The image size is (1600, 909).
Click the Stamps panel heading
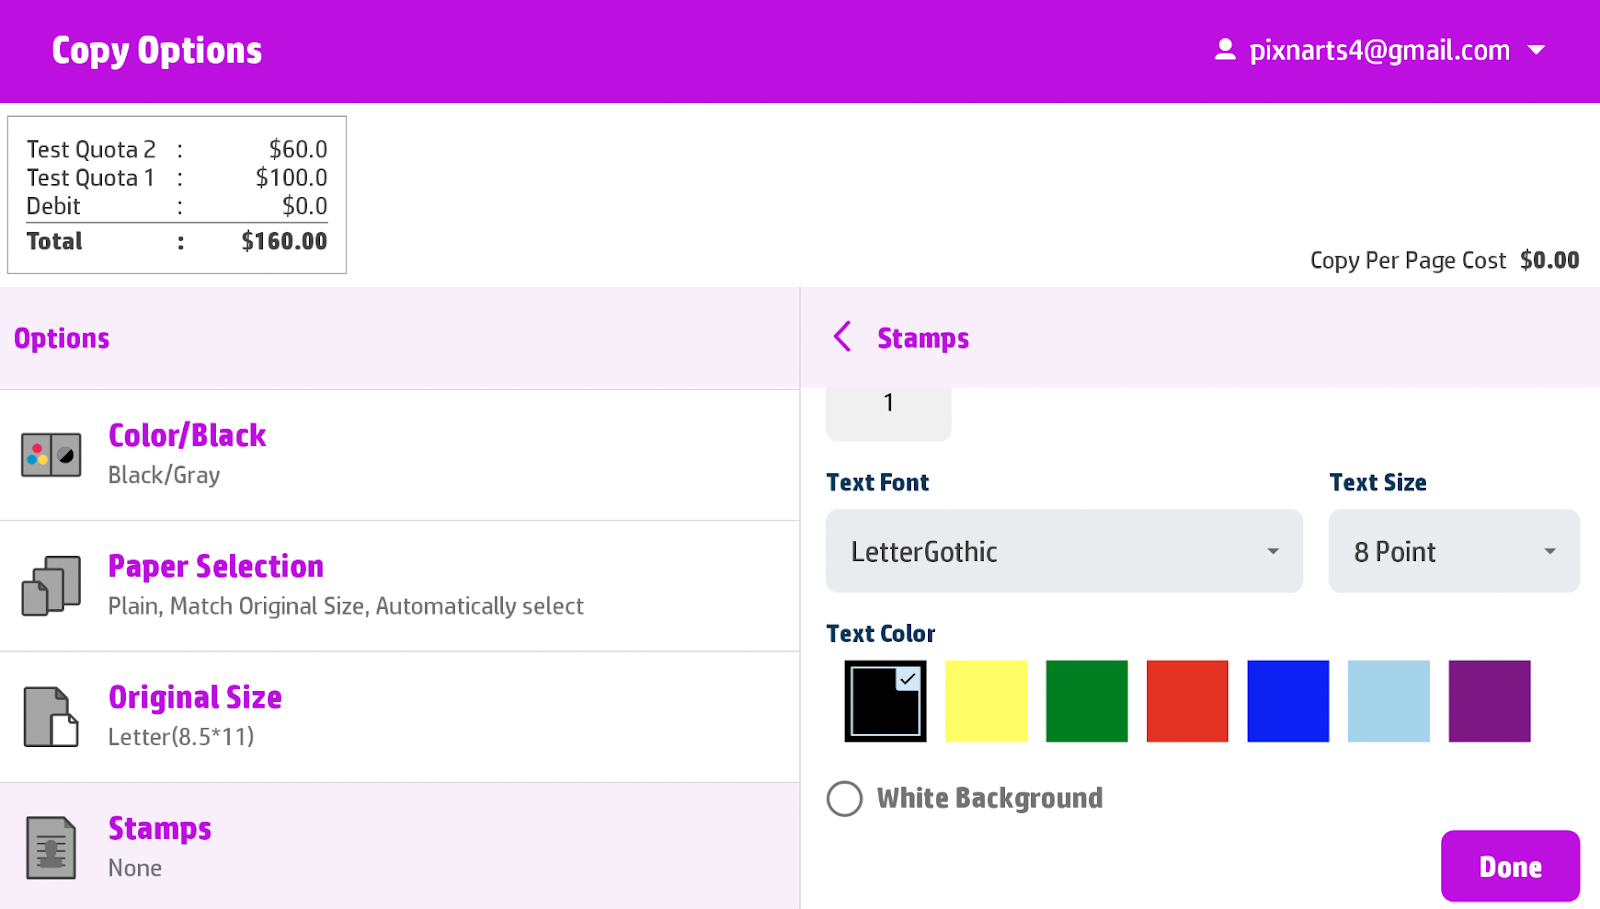pos(923,338)
